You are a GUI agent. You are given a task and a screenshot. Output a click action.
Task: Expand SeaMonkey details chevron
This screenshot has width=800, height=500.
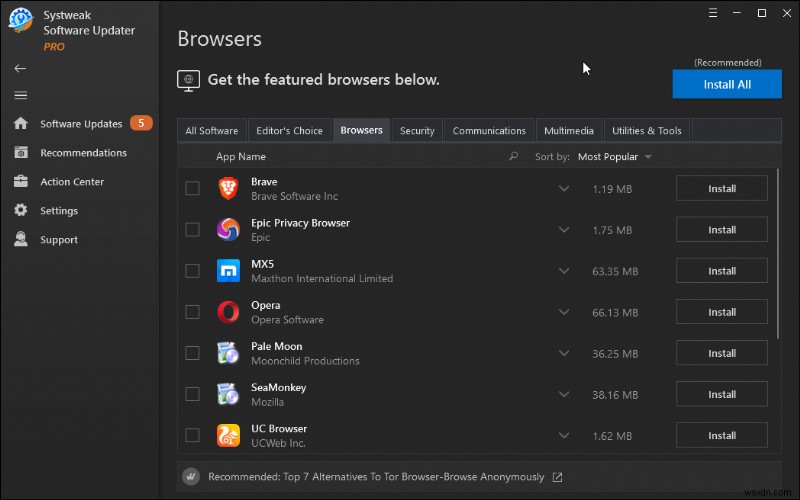click(564, 394)
